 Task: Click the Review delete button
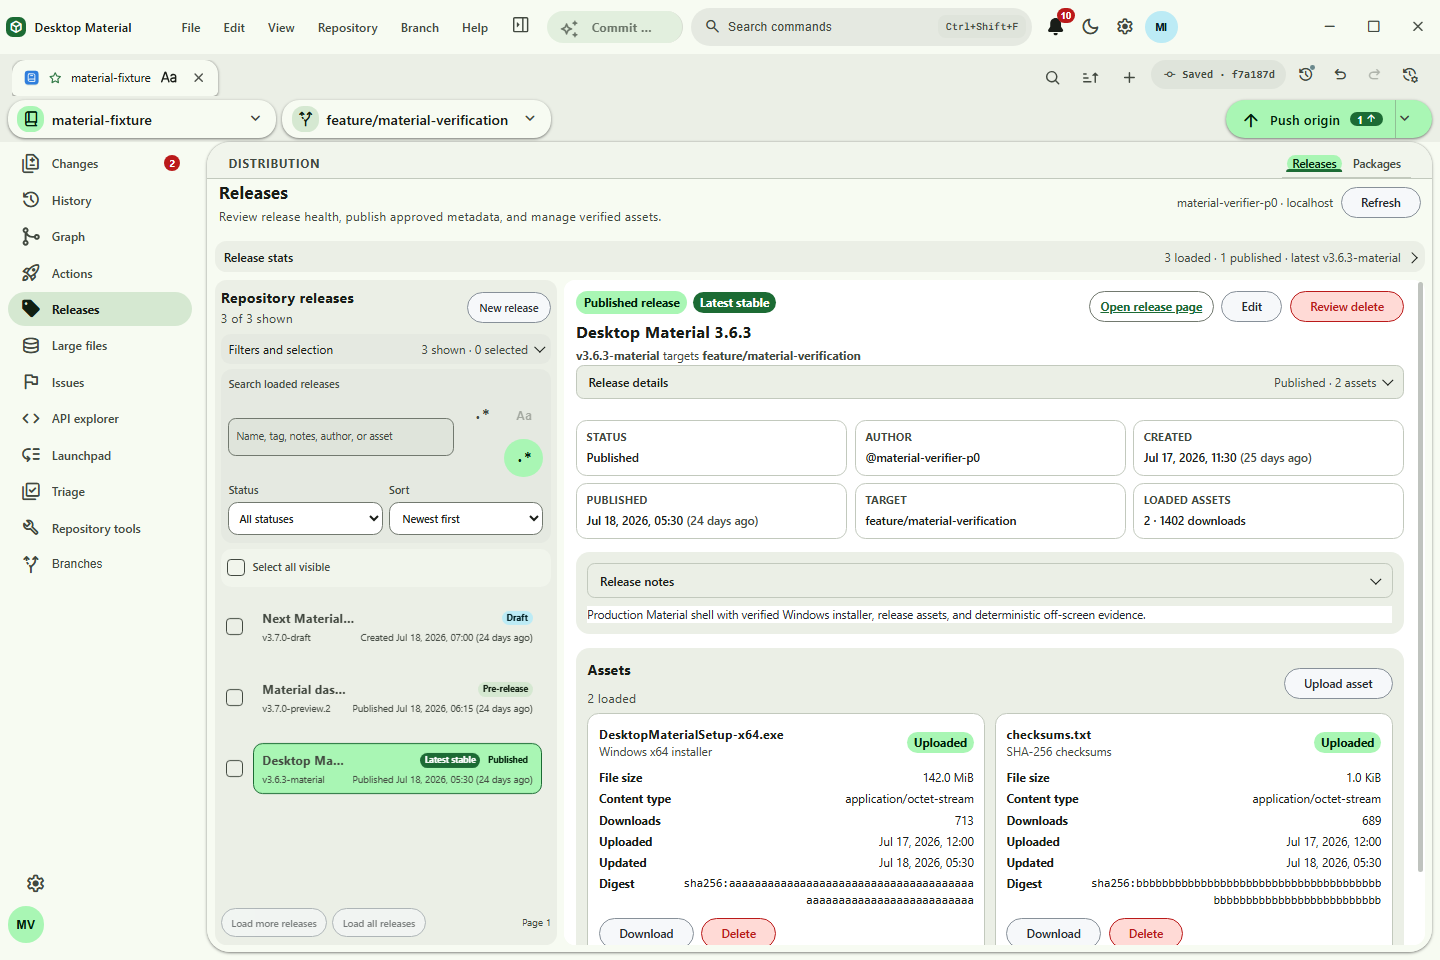pyautogui.click(x=1347, y=307)
